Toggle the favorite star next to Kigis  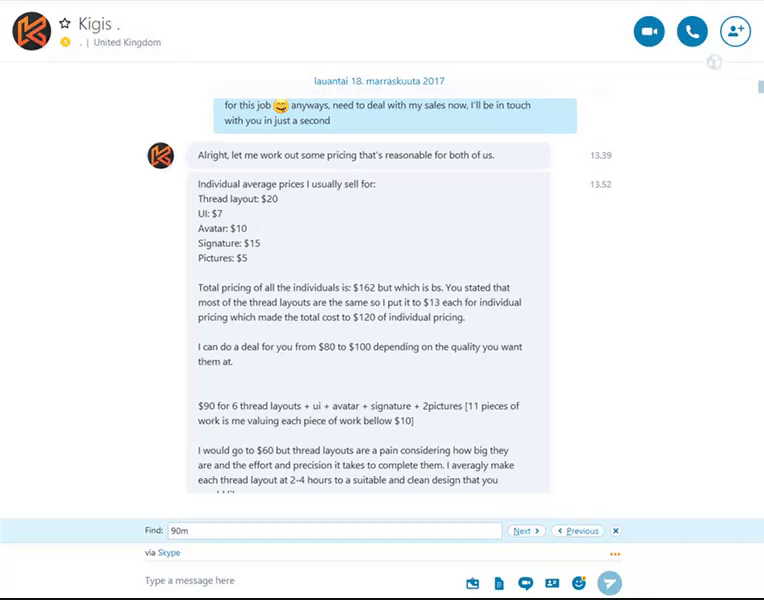coord(65,23)
